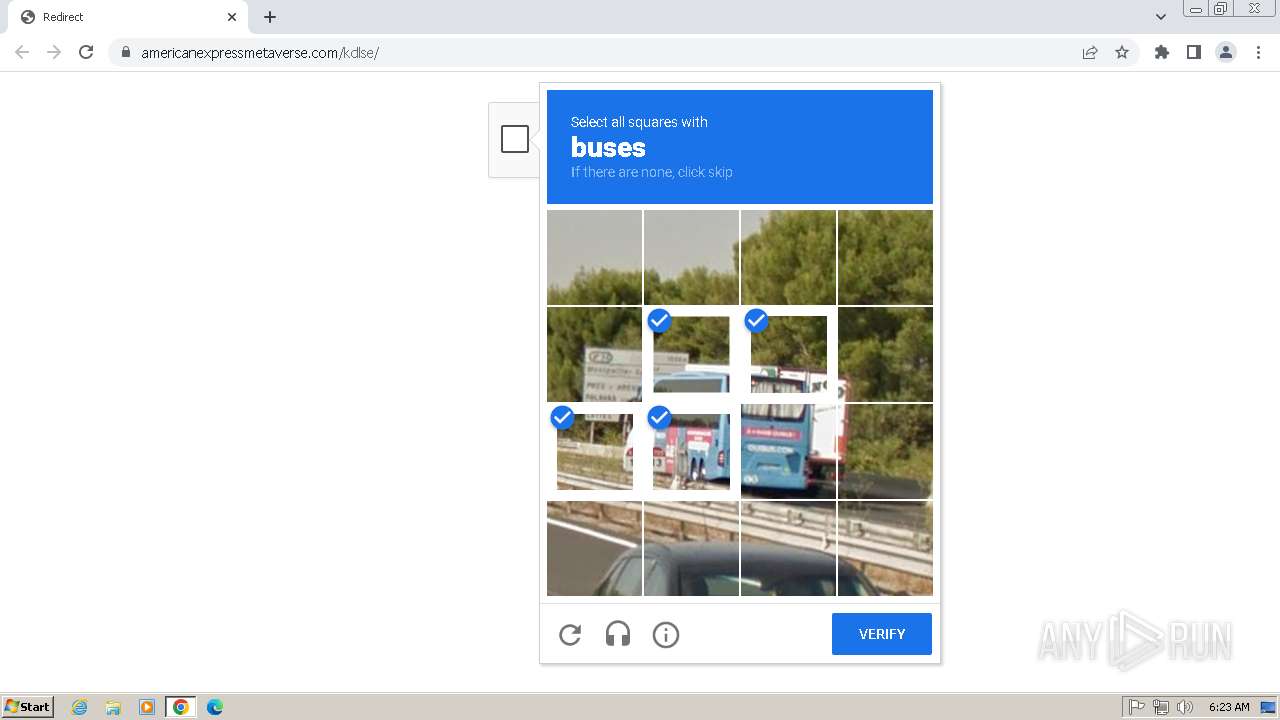
Task: Click the browser Back arrow
Action: click(22, 52)
